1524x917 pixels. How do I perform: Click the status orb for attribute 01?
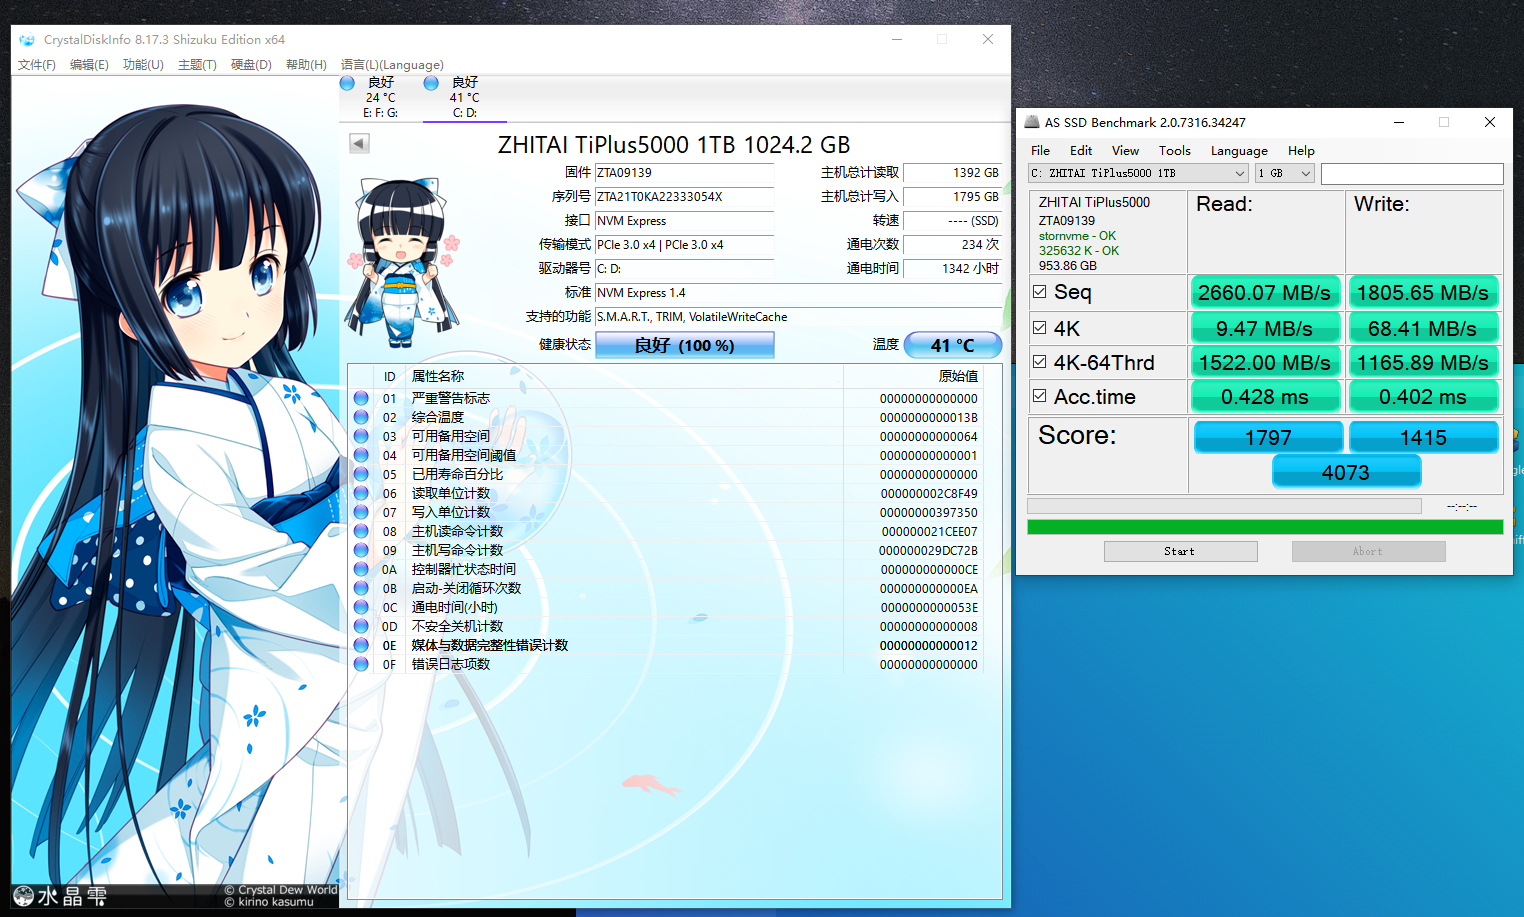tap(361, 398)
